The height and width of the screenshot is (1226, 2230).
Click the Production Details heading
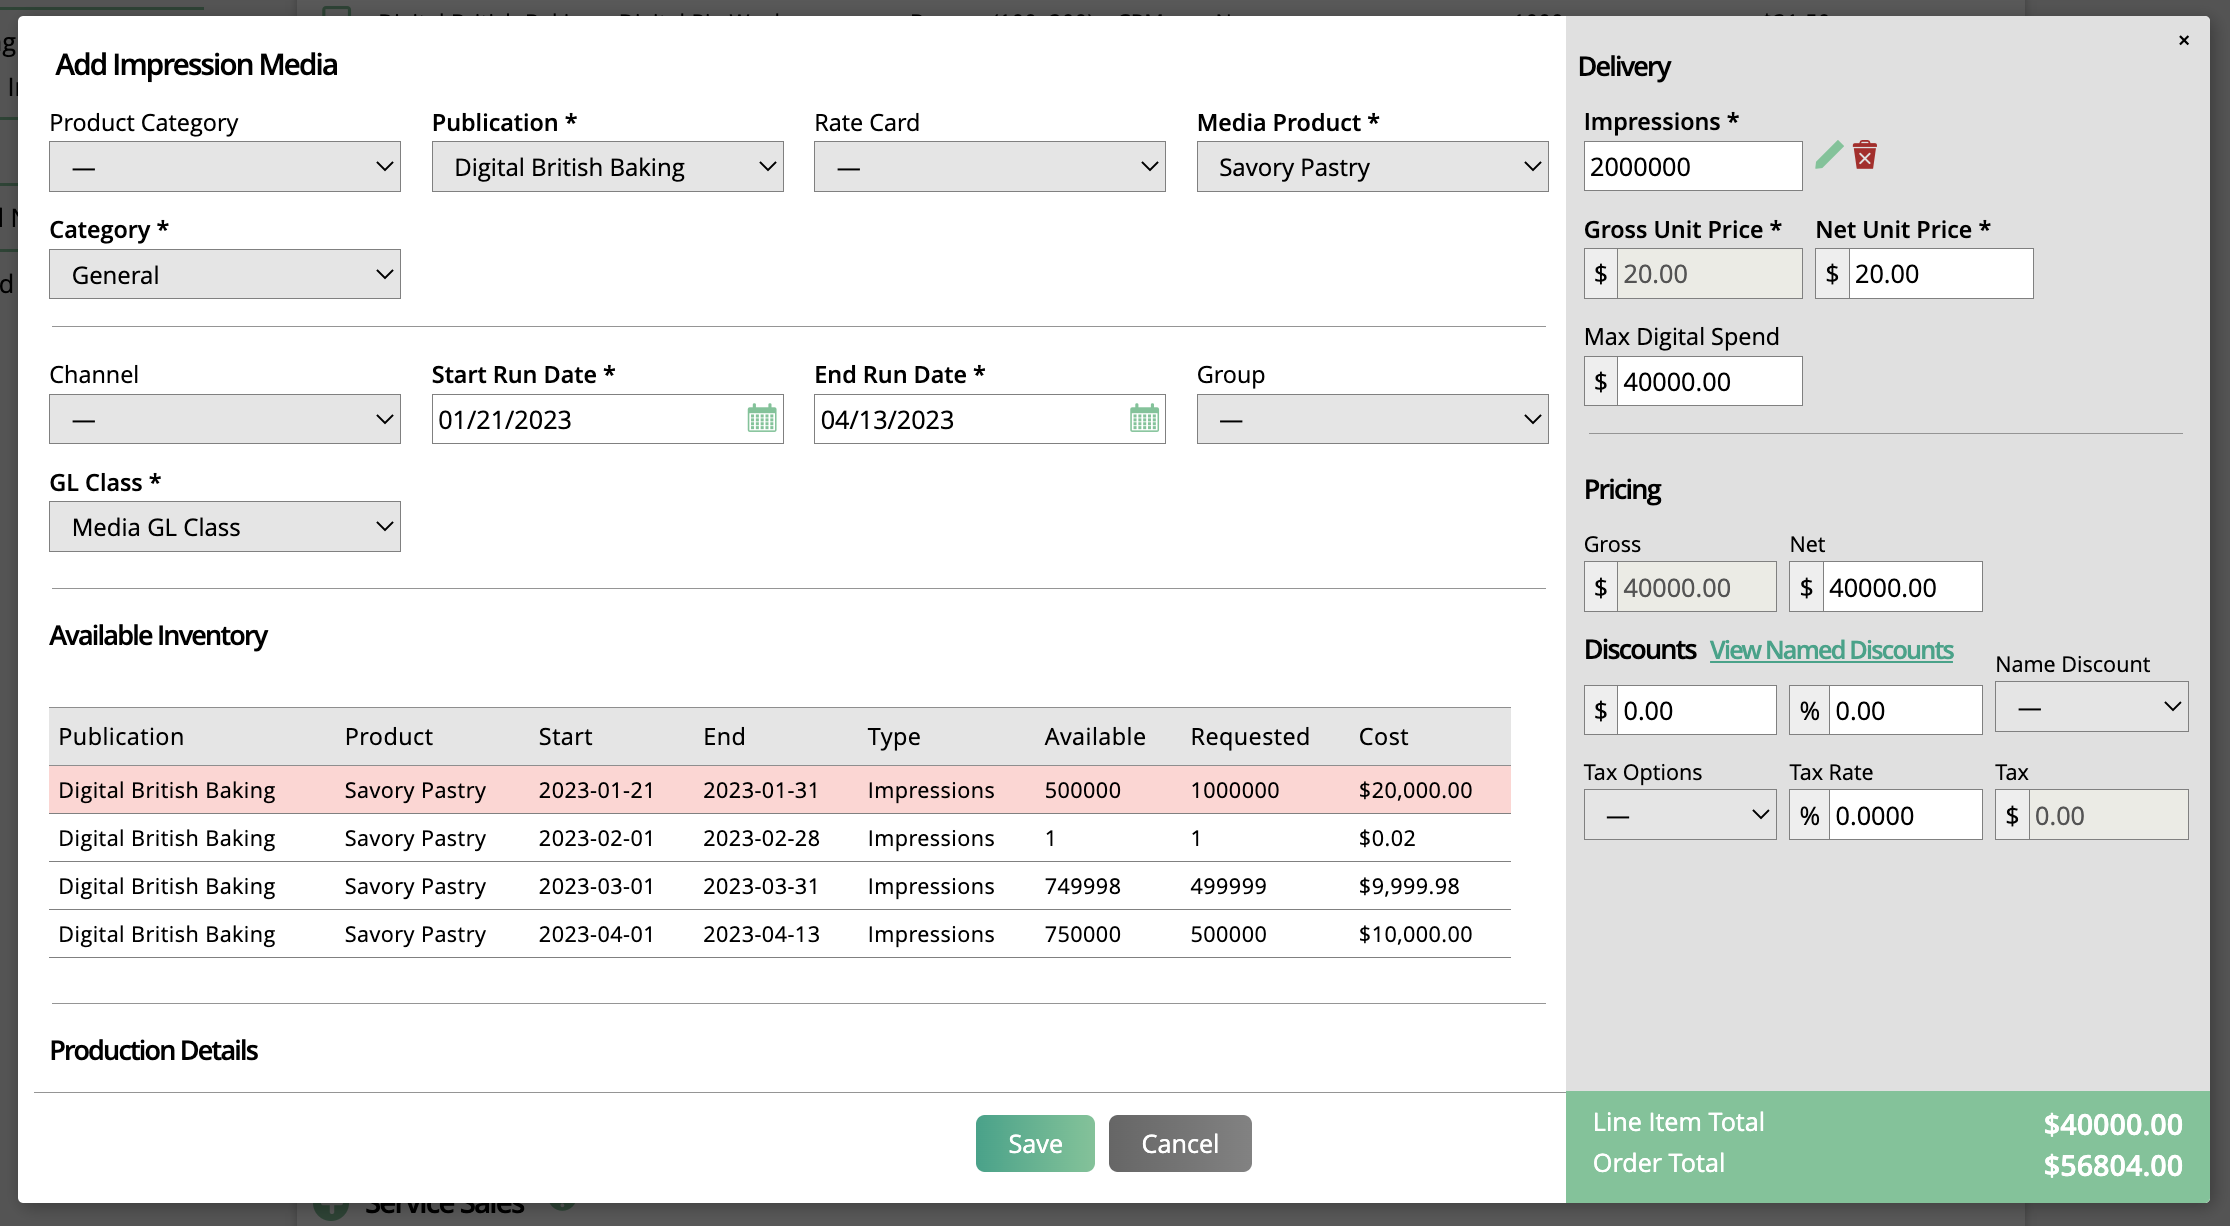(153, 1050)
